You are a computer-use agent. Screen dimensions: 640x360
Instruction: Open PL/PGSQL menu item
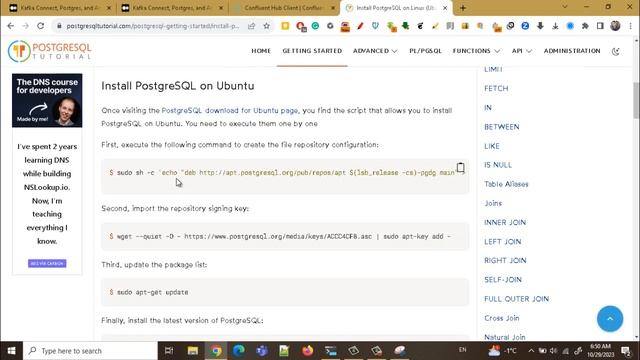(x=425, y=51)
